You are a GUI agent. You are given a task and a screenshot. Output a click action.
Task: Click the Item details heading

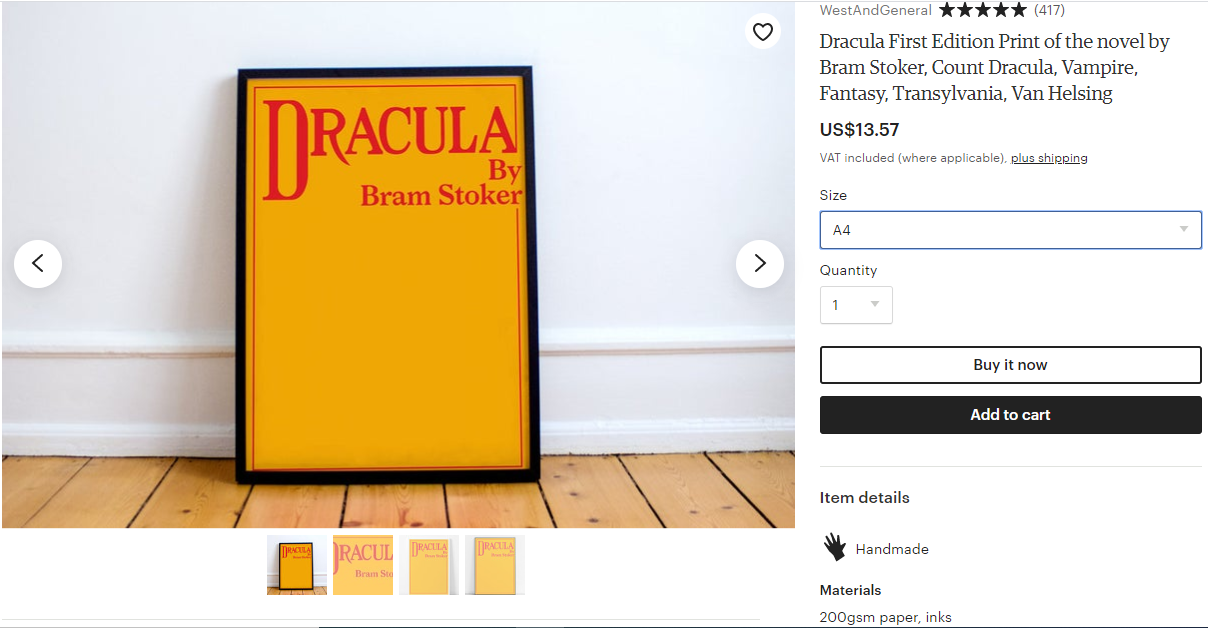[x=865, y=497]
